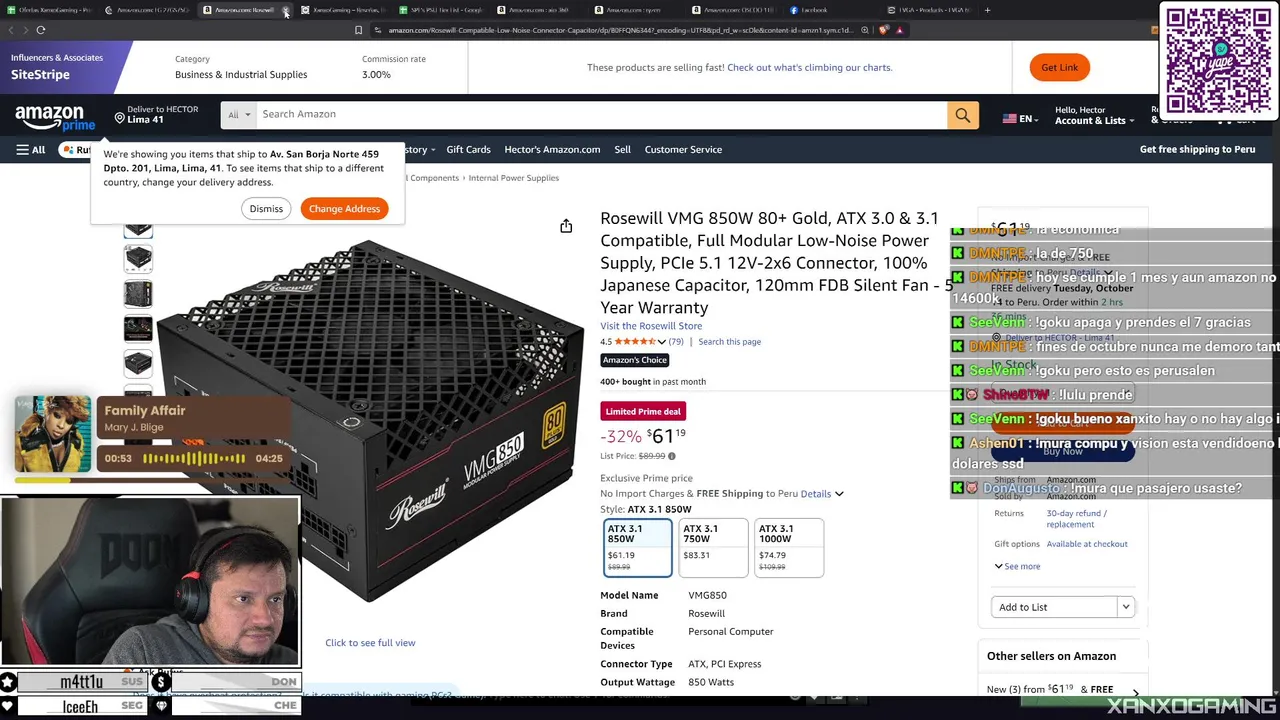Click the delivery location pin icon
The height and width of the screenshot is (720, 1280).
[x=119, y=119]
